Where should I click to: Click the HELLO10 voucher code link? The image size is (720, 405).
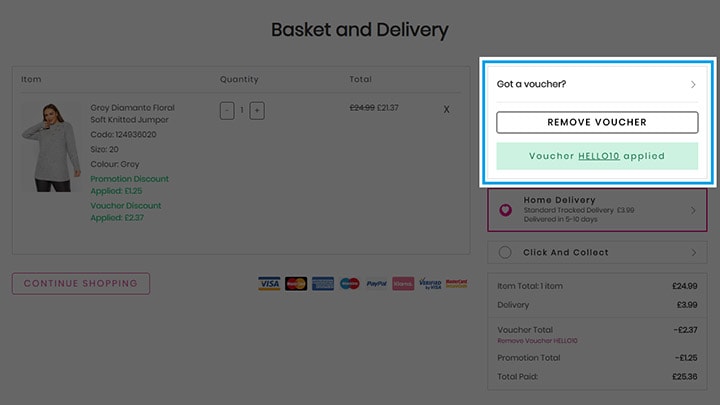tap(599, 156)
